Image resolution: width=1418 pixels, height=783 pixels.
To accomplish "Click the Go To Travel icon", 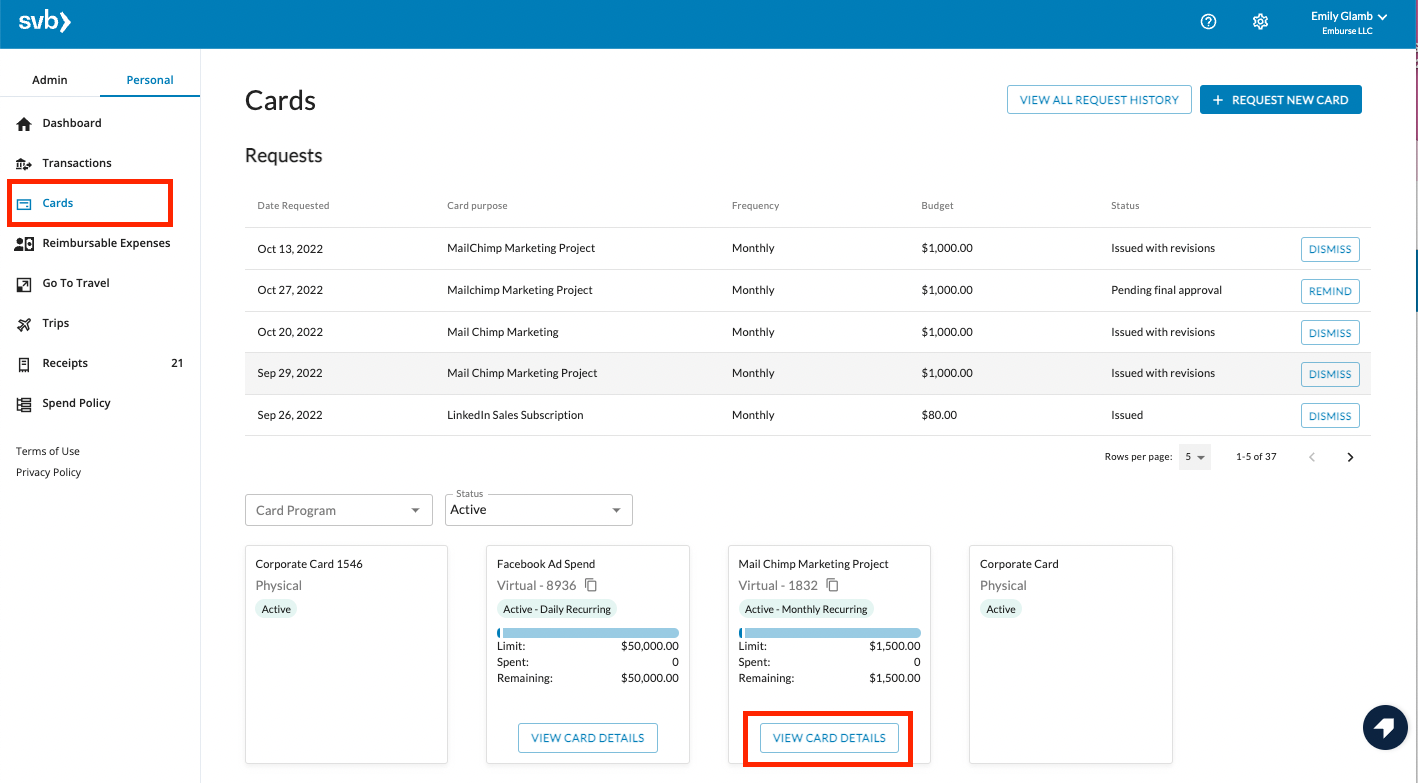I will (x=24, y=284).
